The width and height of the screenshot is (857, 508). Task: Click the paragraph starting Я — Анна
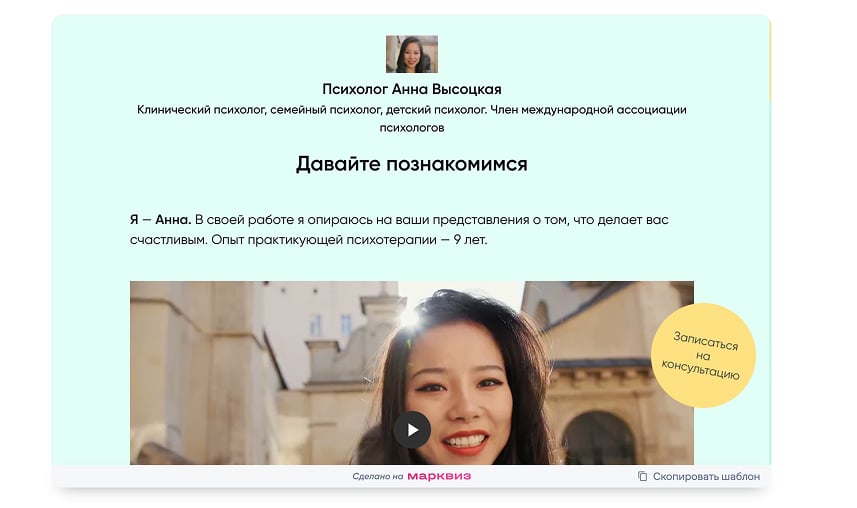(399, 230)
